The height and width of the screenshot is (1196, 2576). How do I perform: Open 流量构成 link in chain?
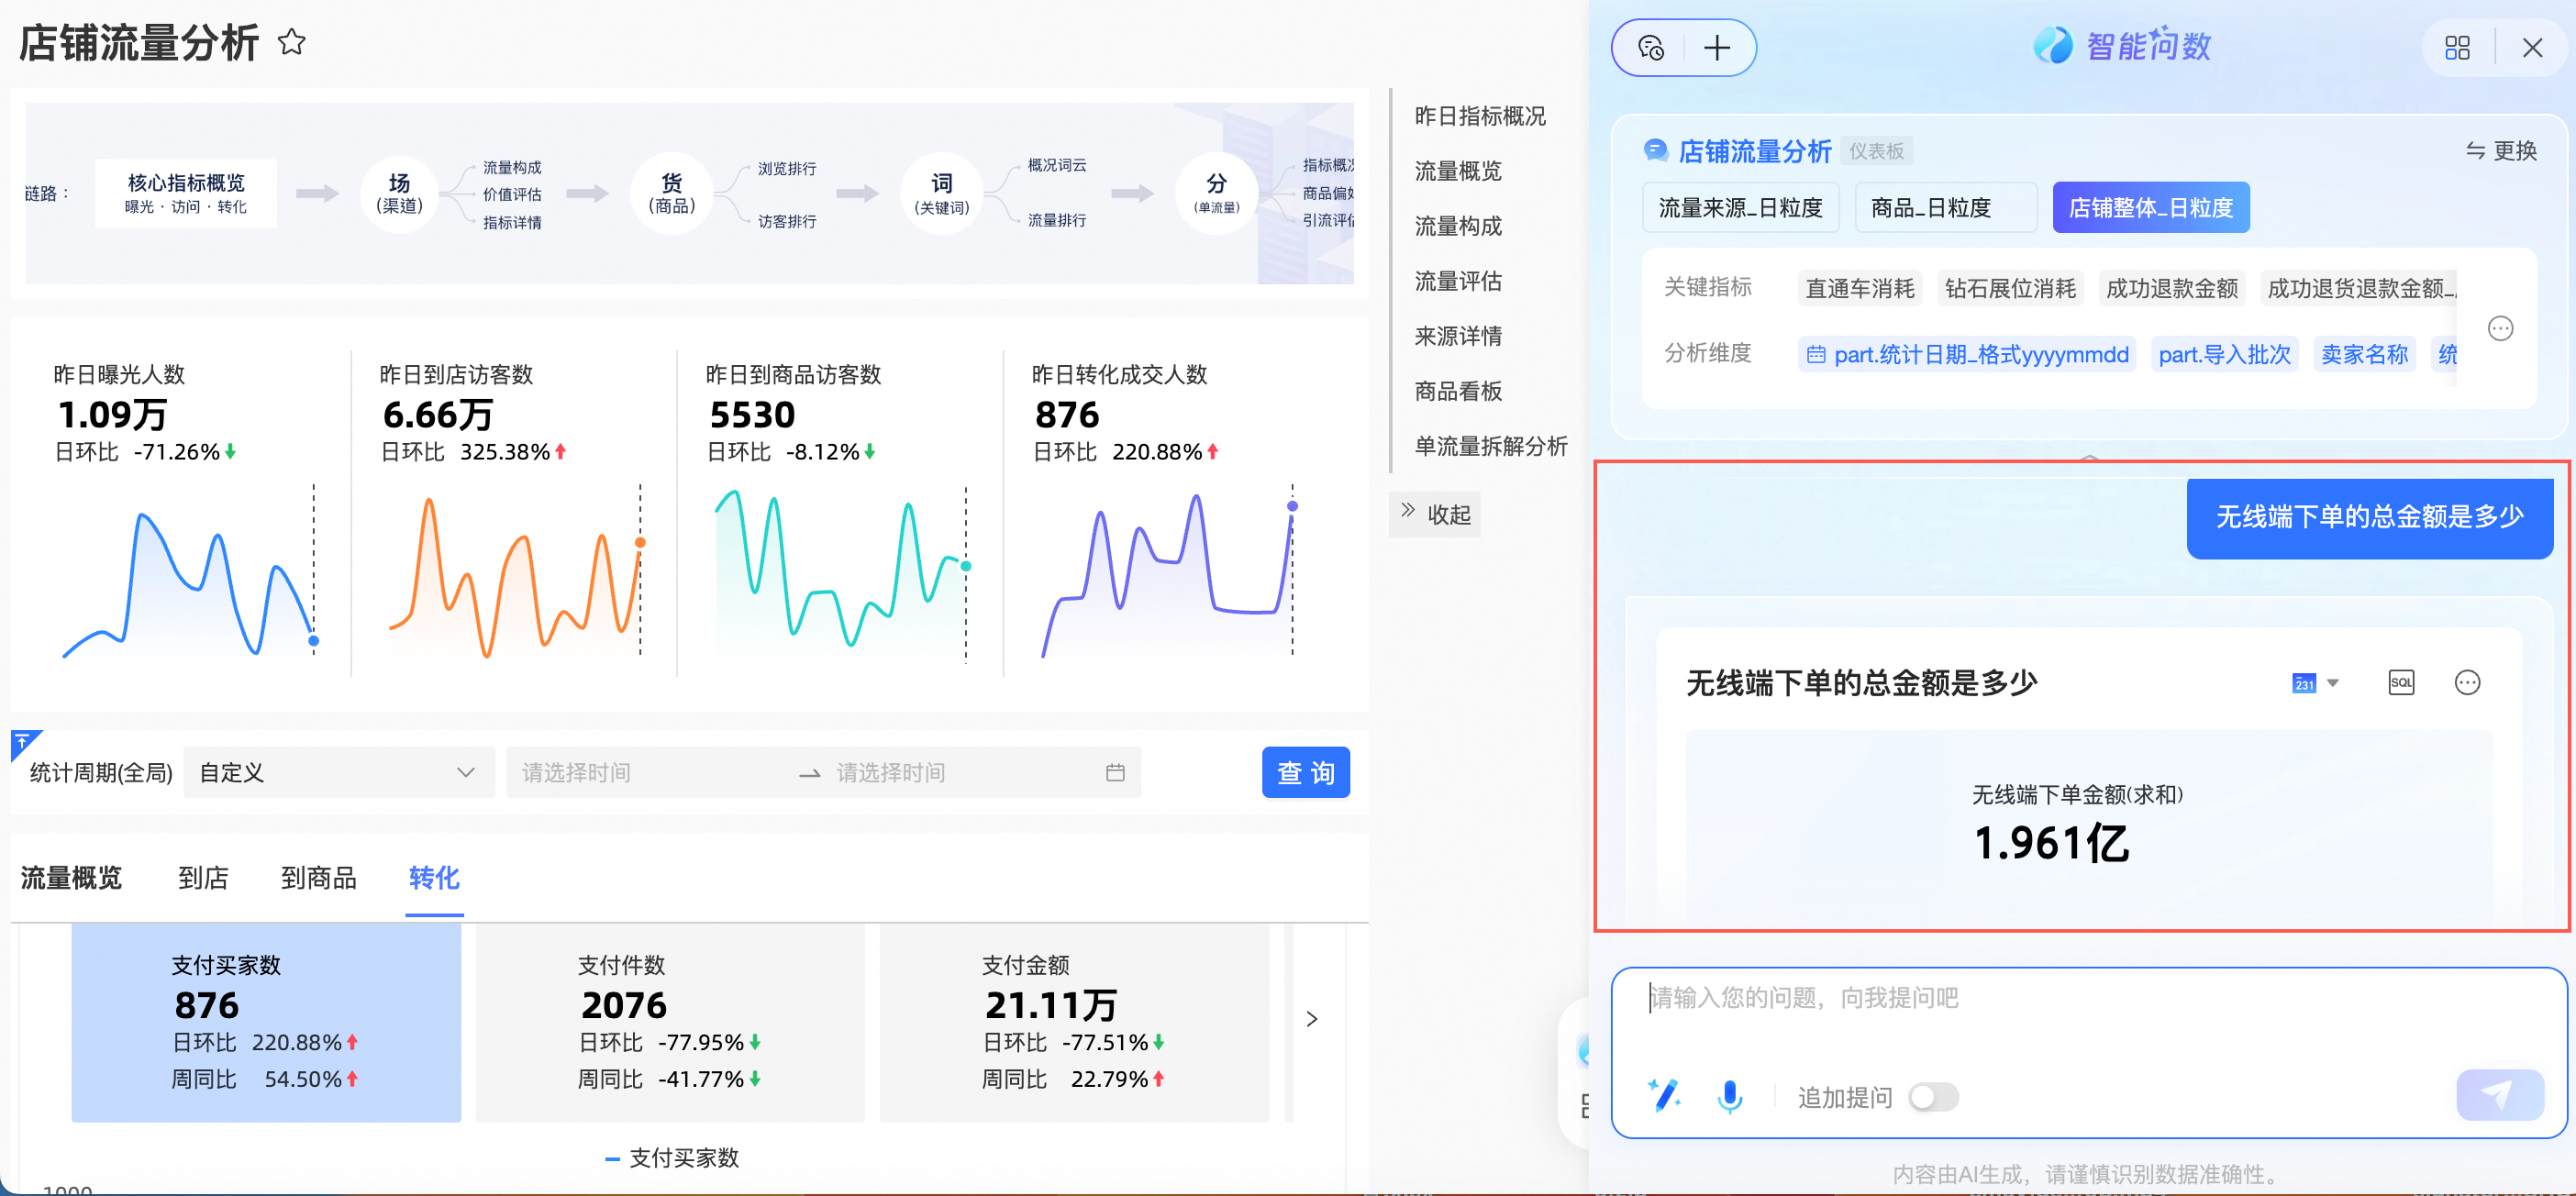[x=512, y=167]
